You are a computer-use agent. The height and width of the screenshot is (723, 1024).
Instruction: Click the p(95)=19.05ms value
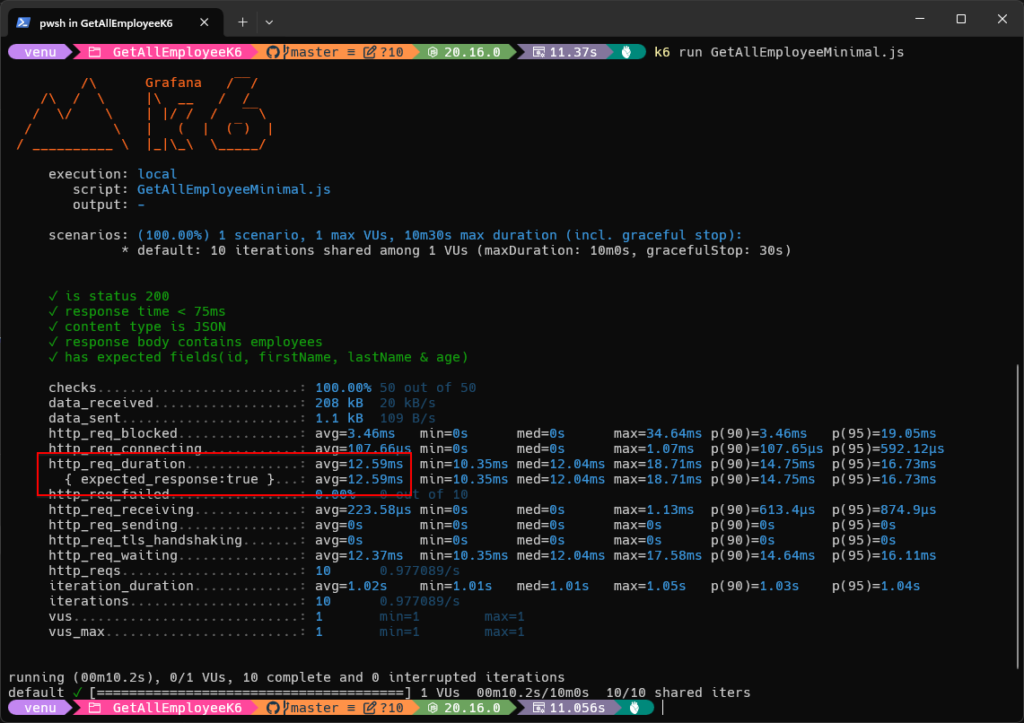[884, 434]
